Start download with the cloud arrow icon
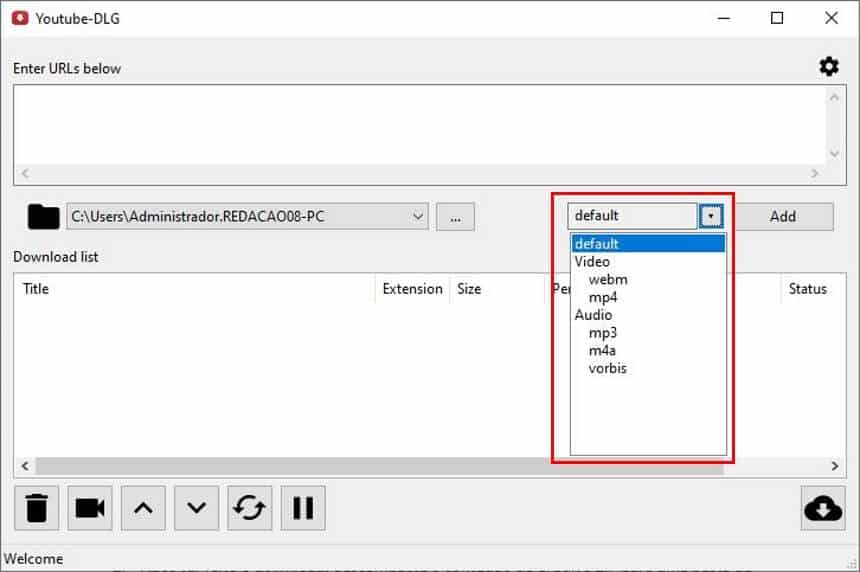The height and width of the screenshot is (572, 860). point(823,508)
